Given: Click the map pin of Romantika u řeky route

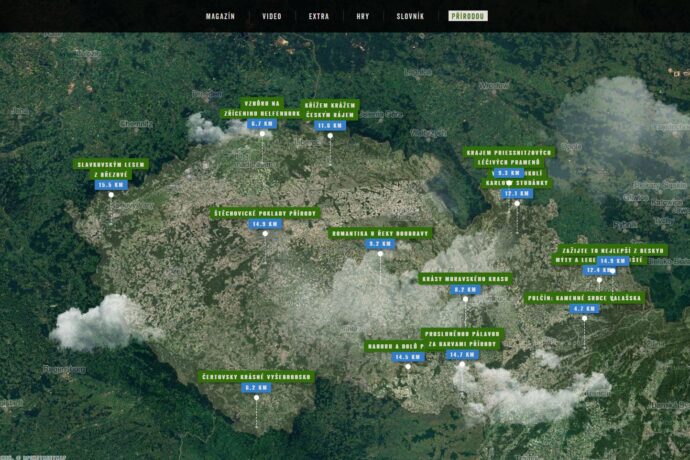Looking at the screenshot, I should point(380,254).
